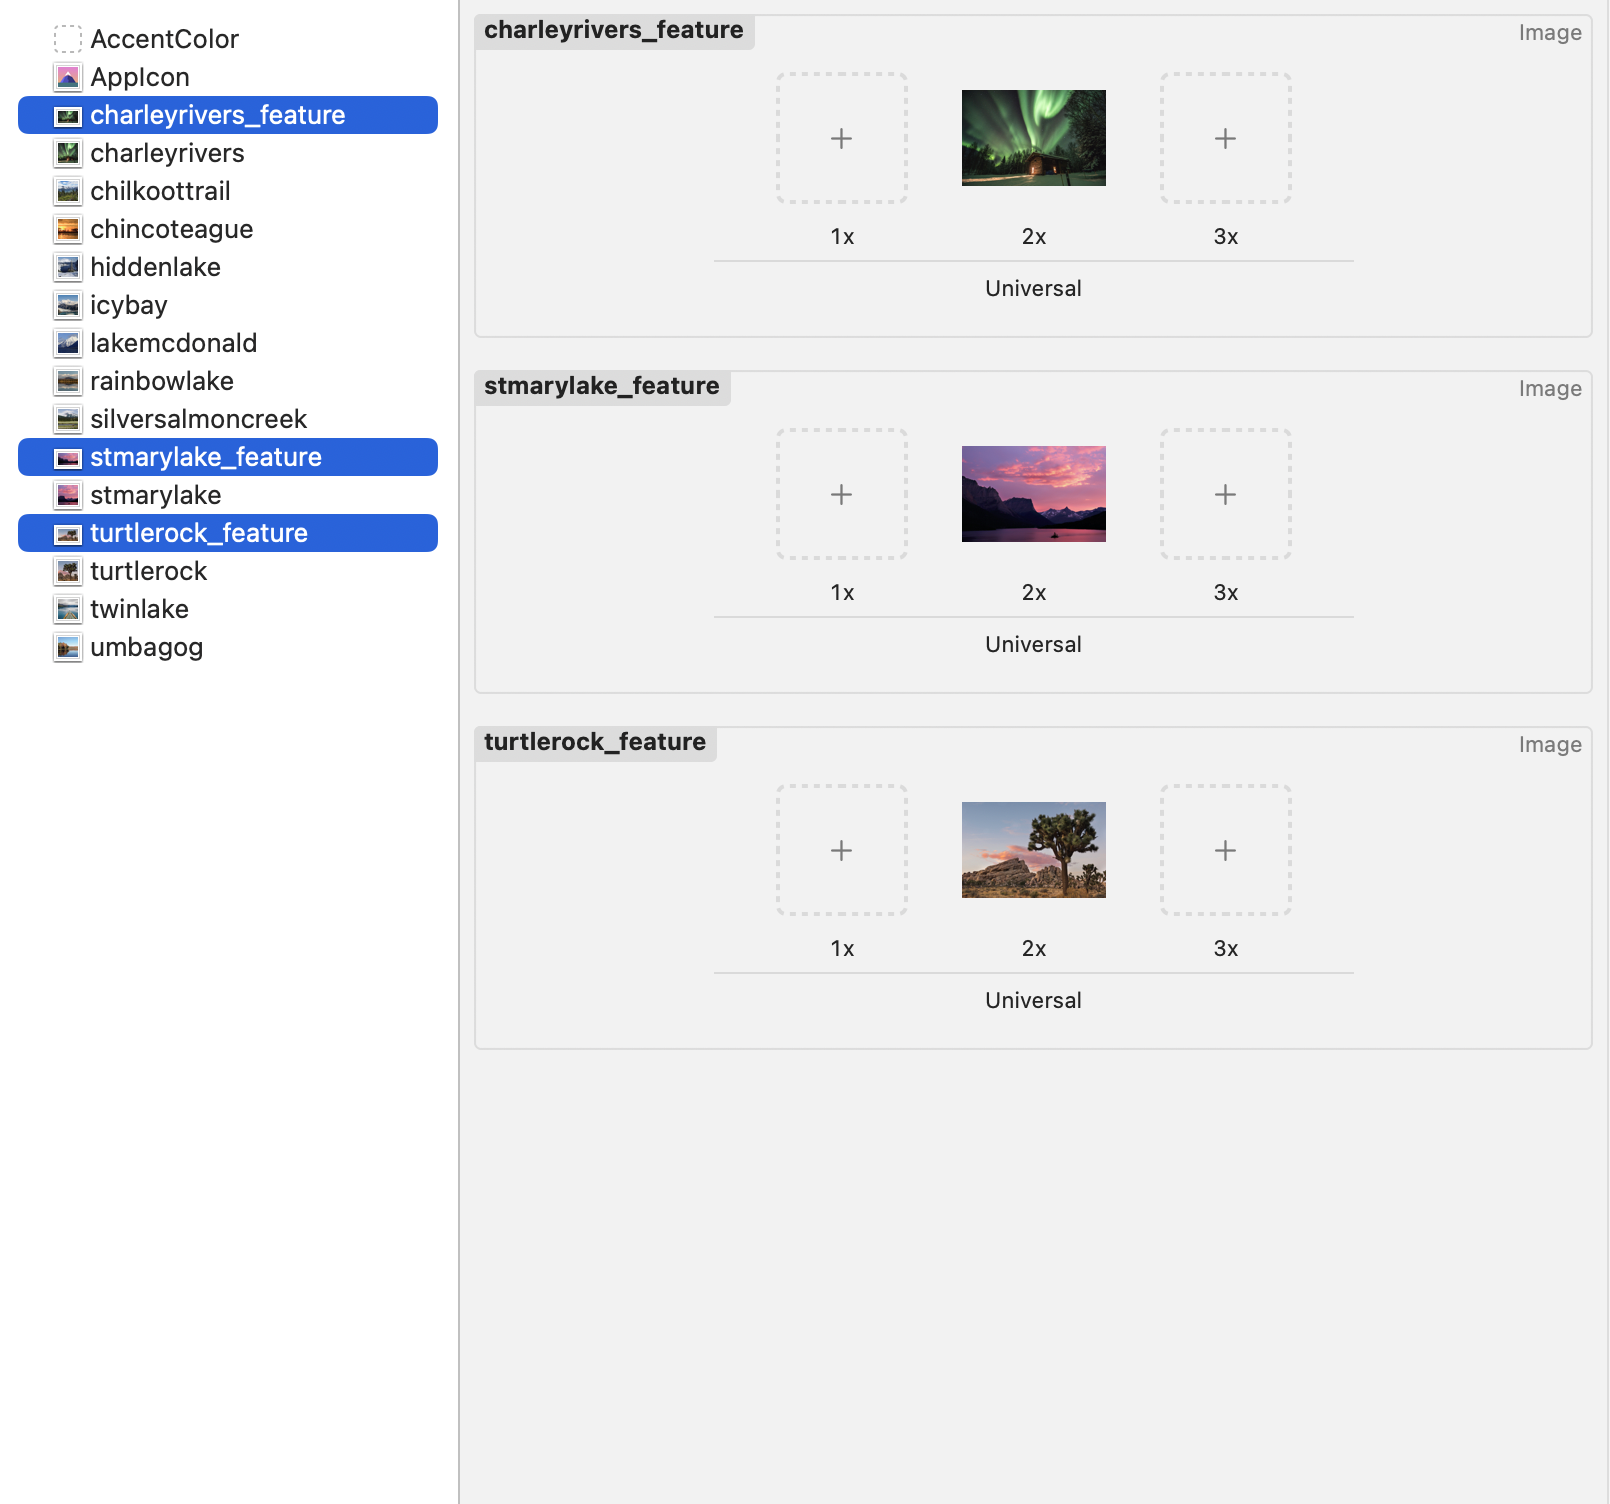Select charleyrivers in the asset list
The image size is (1610, 1504).
coord(167,153)
